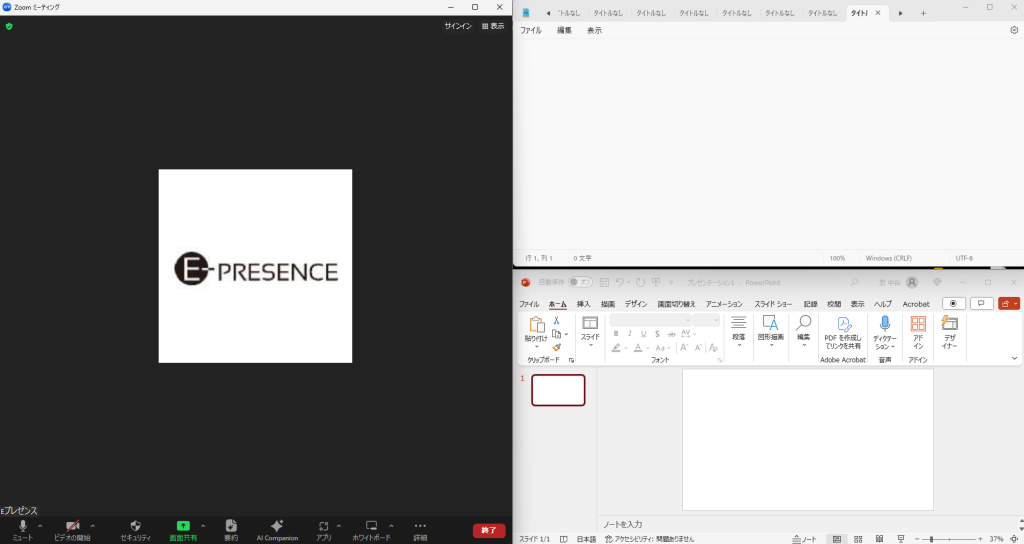Open Designer (デザイナー) in PowerPoint
Image resolution: width=1024 pixels, height=544 pixels.
tap(950, 333)
